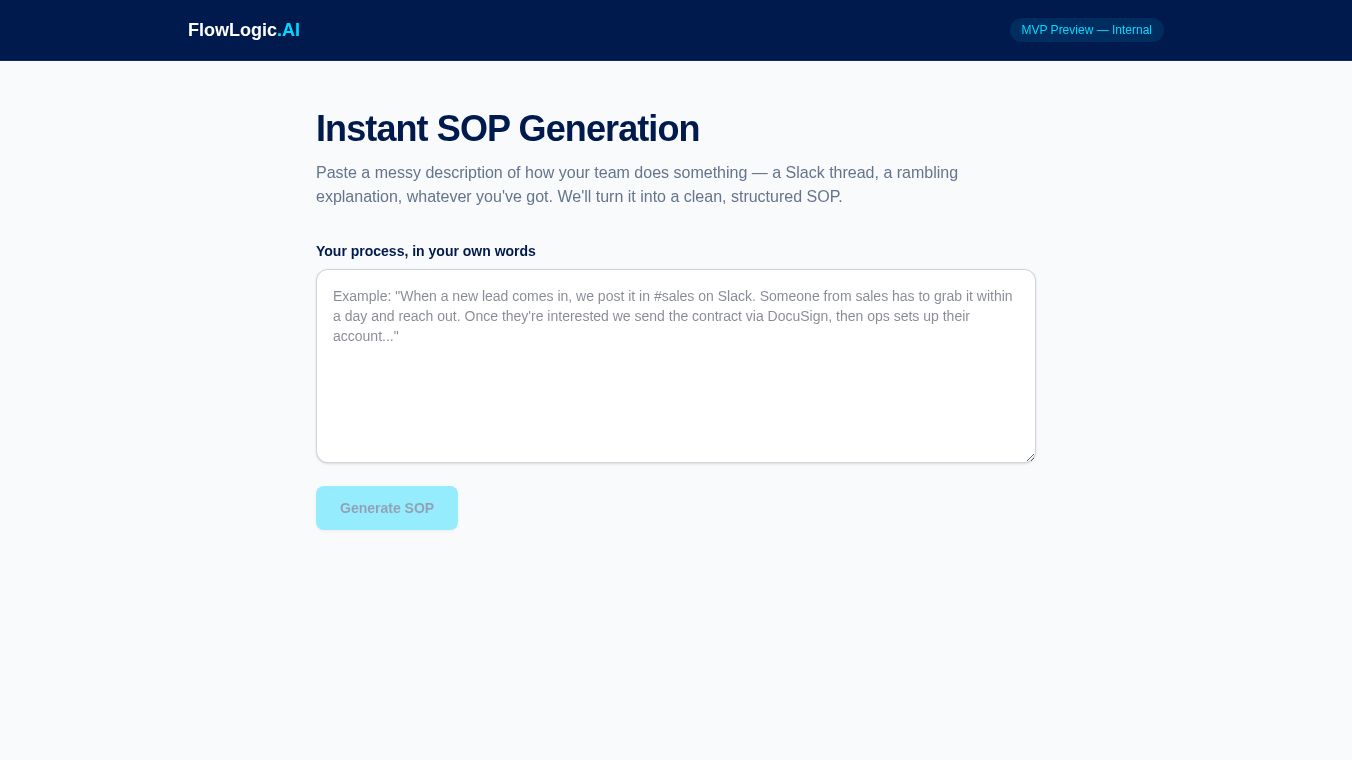
Task: Click the Generate SOP button
Action: (387, 508)
